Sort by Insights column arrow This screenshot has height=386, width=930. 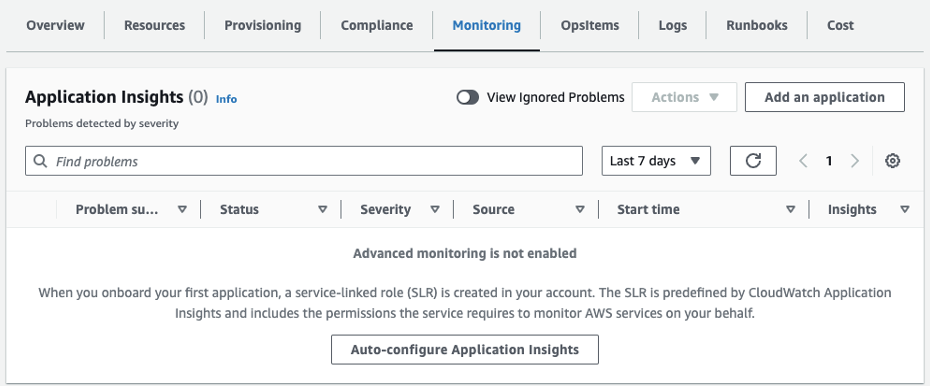(x=904, y=209)
